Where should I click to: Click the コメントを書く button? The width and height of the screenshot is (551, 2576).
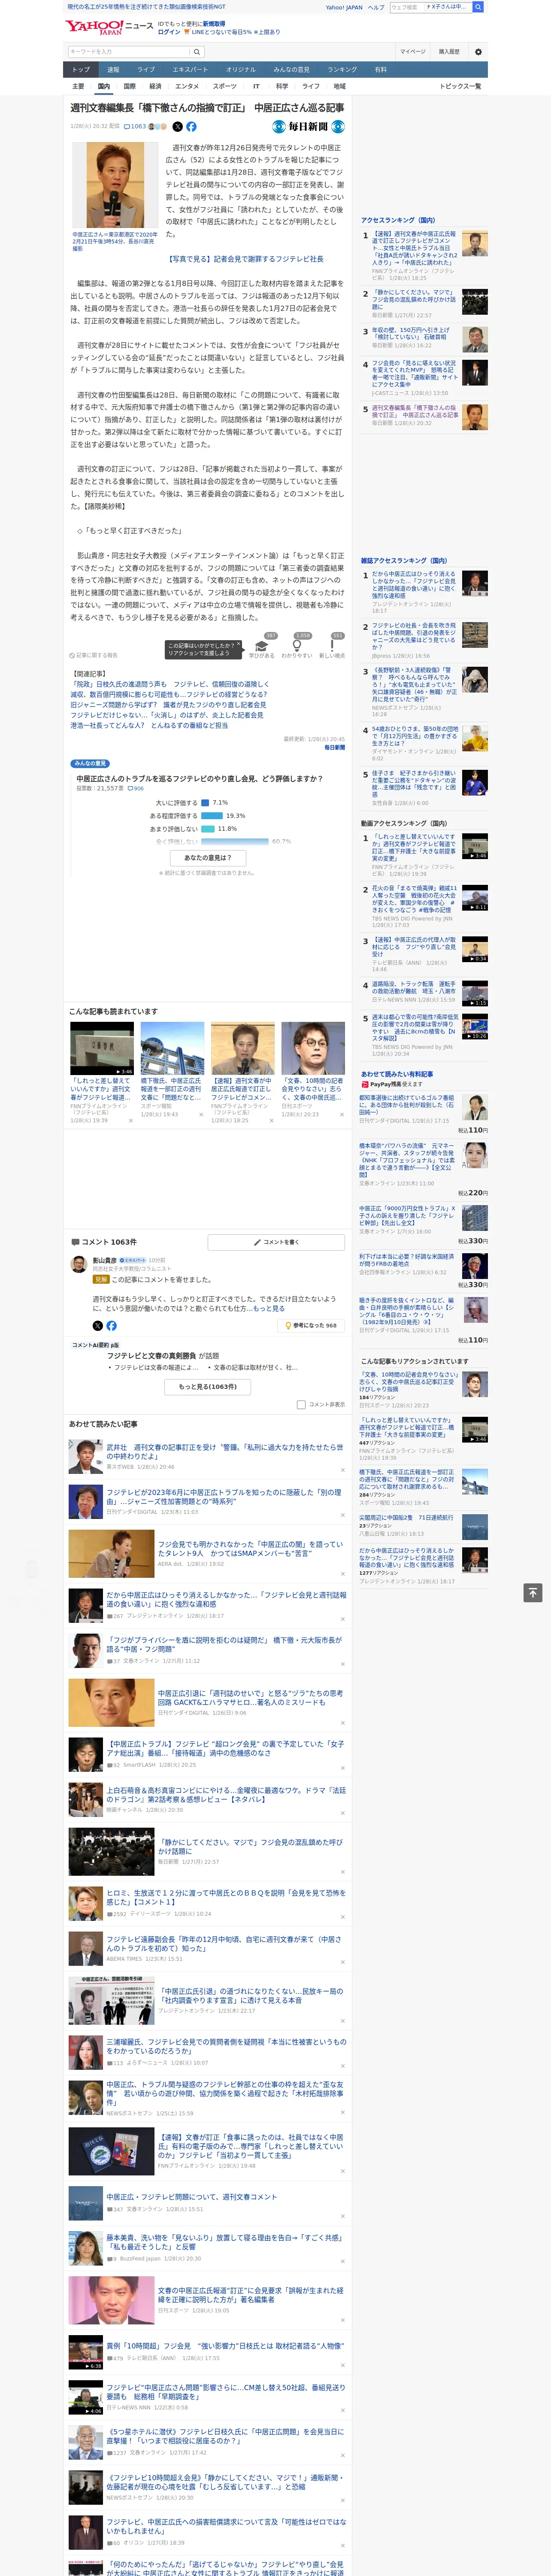click(276, 1242)
